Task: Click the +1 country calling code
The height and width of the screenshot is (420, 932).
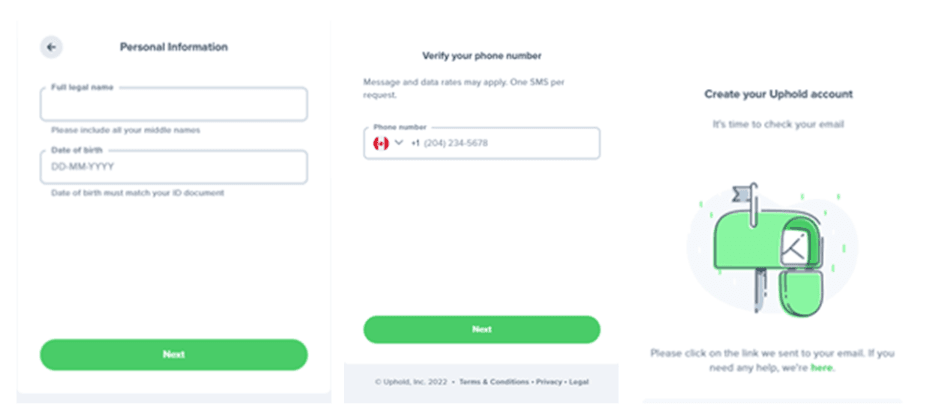Action: (x=415, y=143)
